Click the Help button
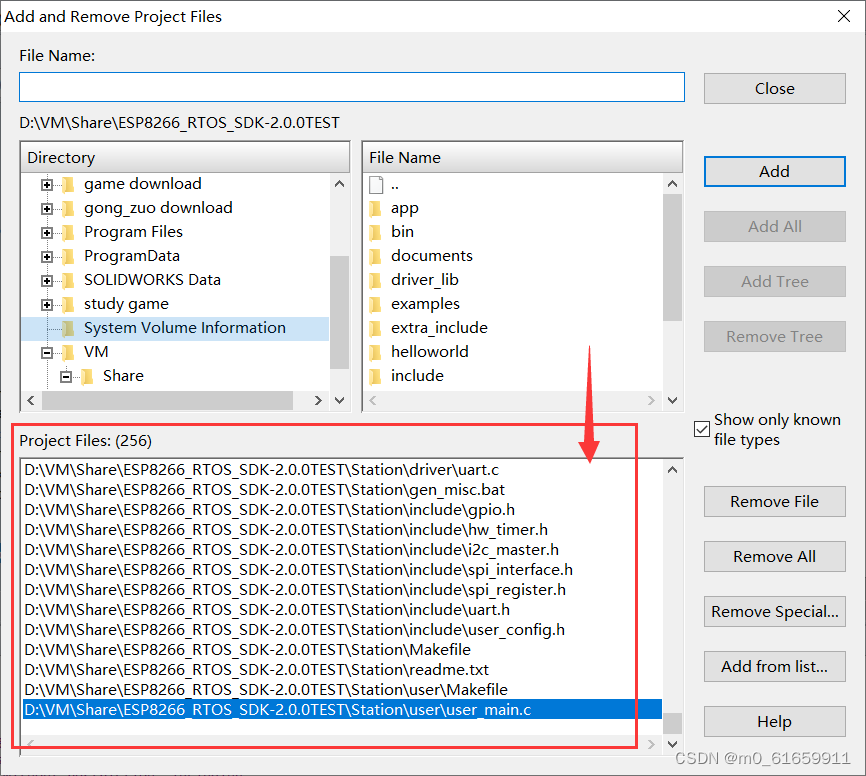The image size is (866, 776). pos(774,721)
